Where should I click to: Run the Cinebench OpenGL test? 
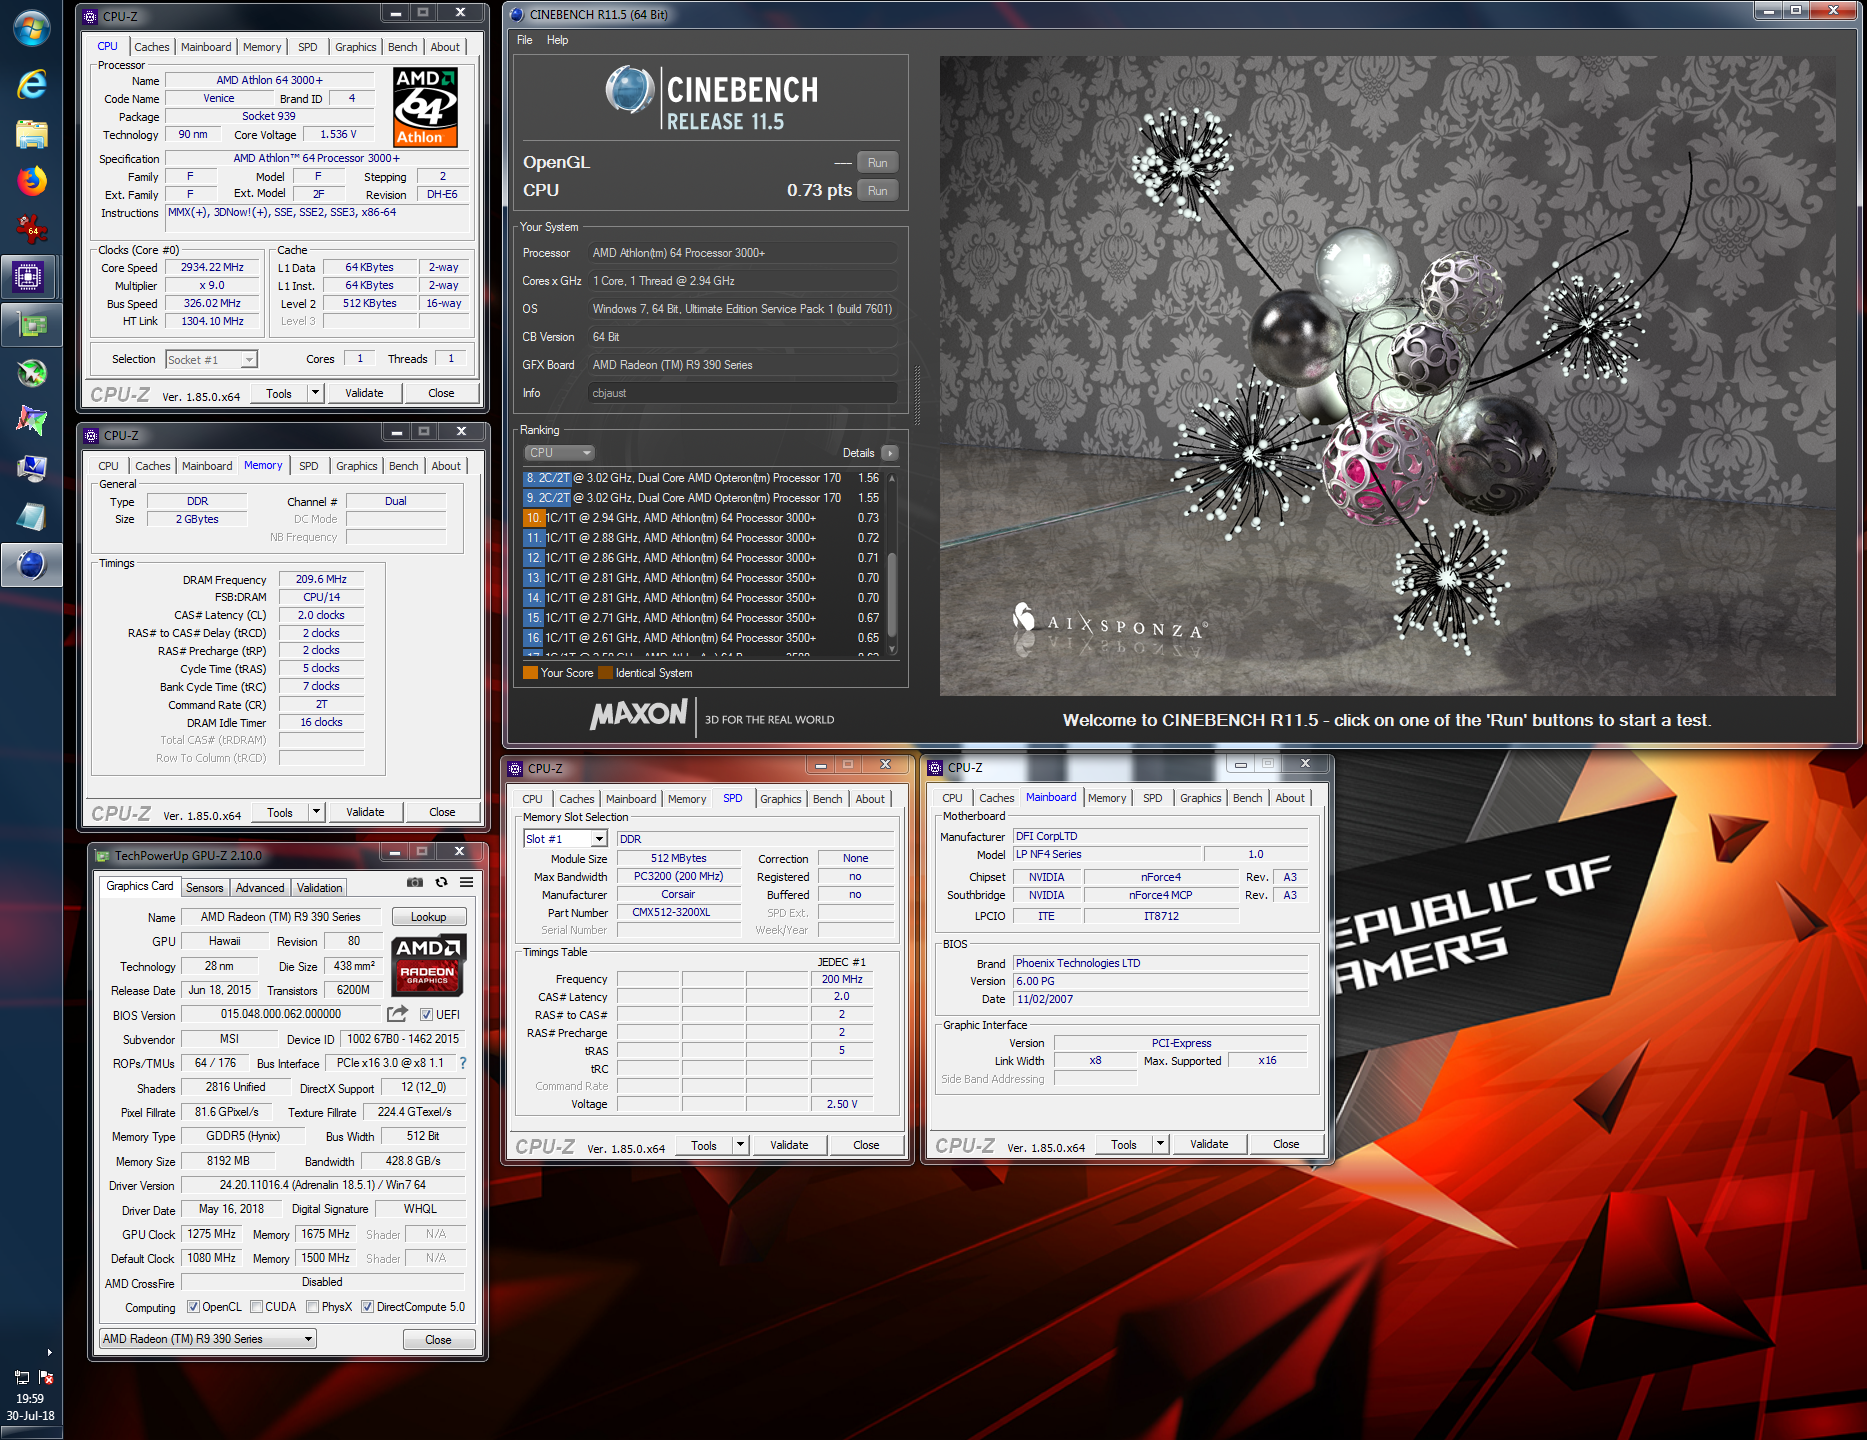(x=878, y=163)
